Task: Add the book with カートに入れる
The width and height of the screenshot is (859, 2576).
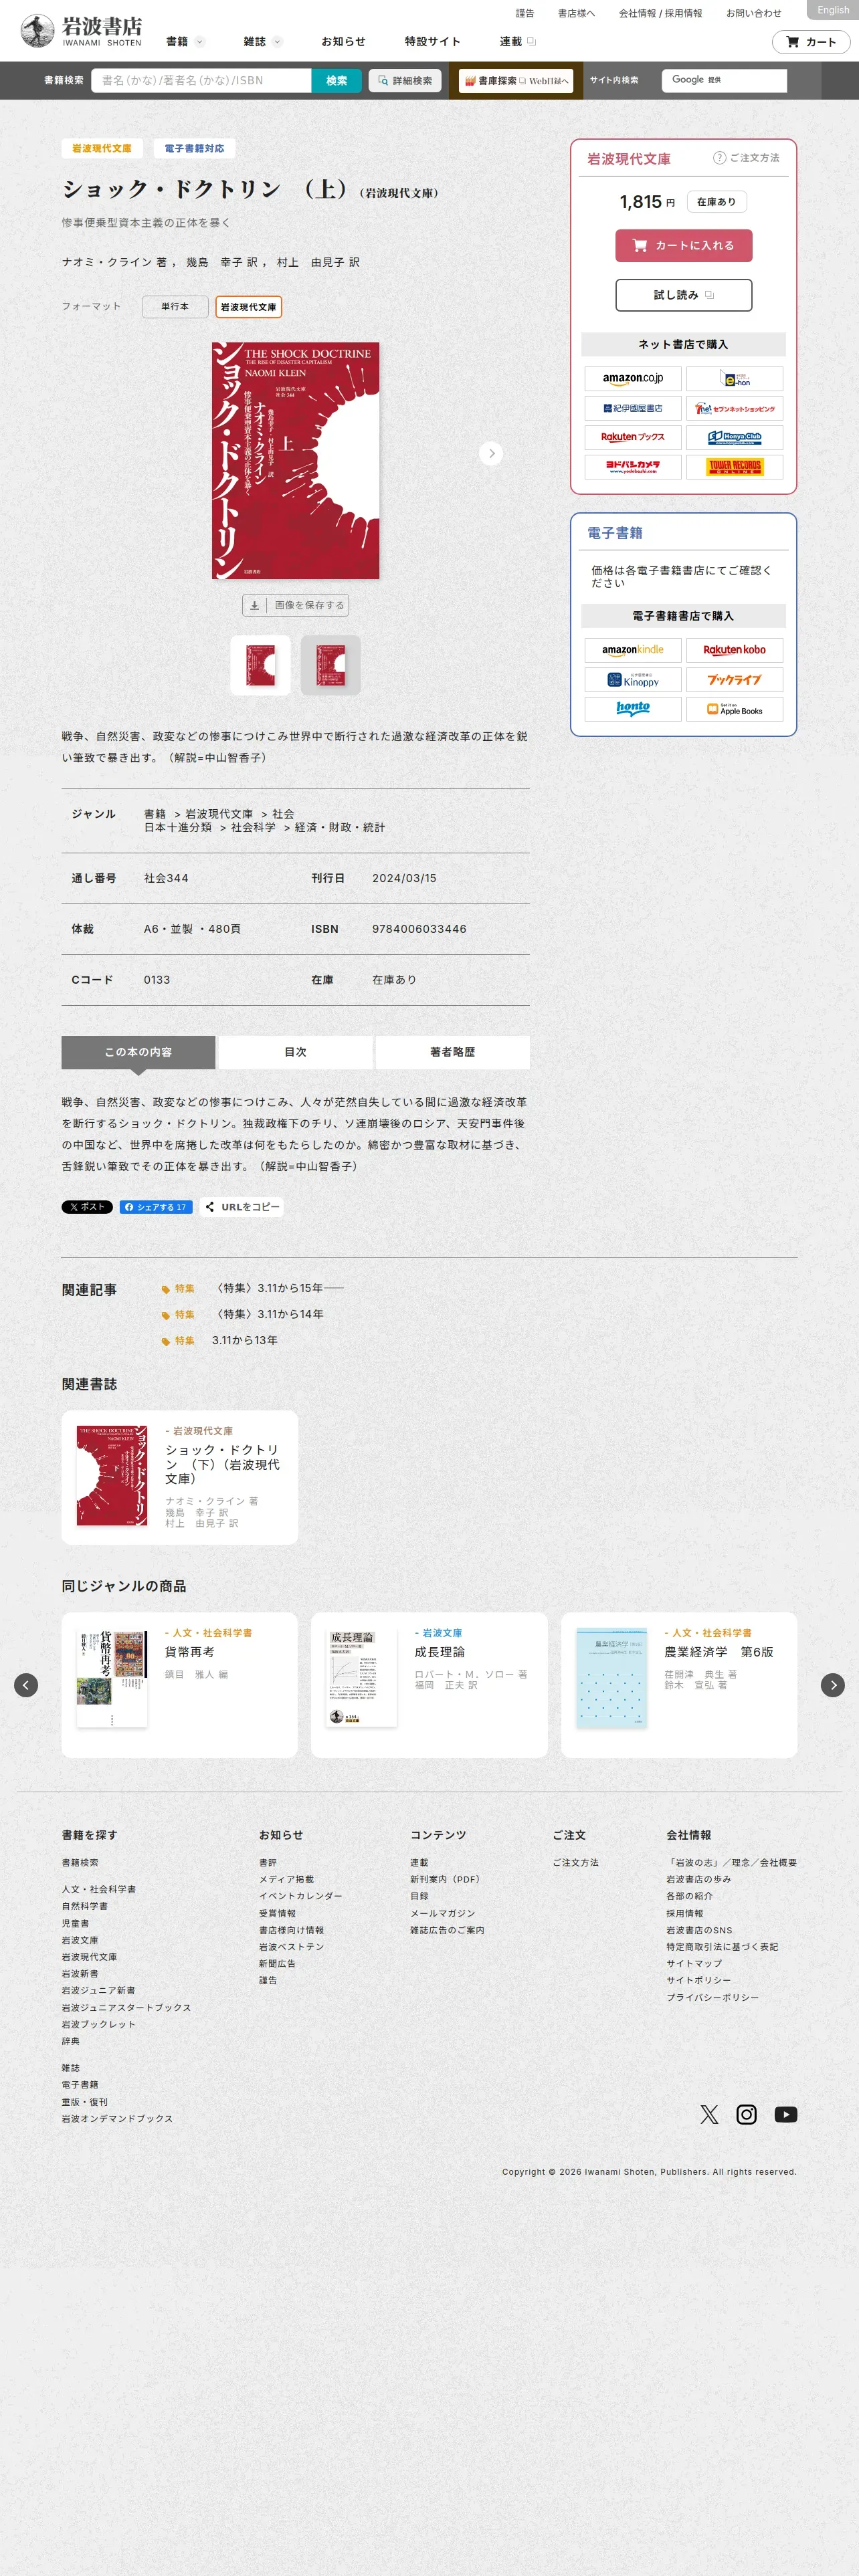Action: pos(683,245)
